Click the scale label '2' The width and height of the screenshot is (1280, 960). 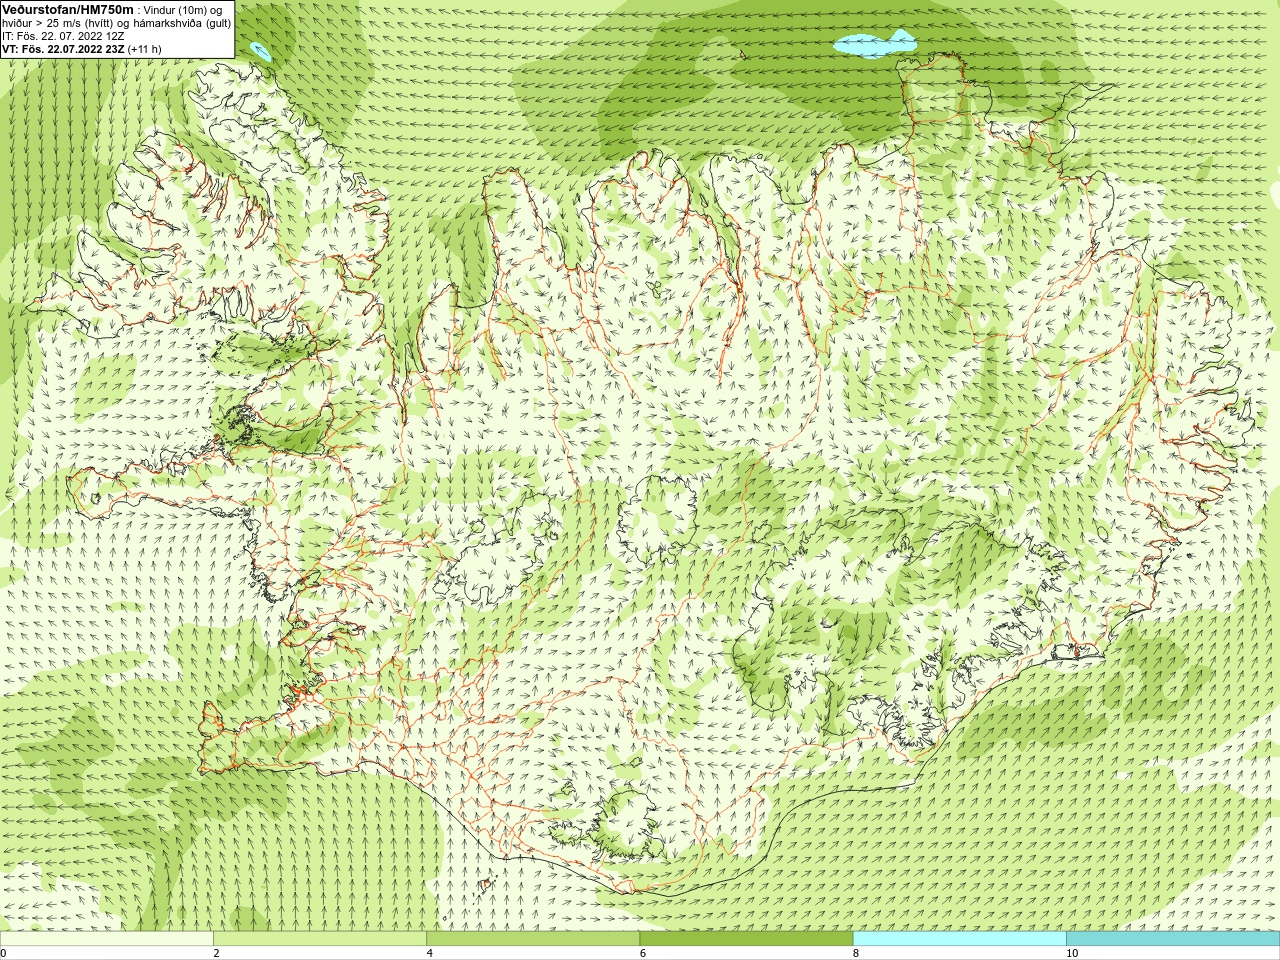(216, 953)
